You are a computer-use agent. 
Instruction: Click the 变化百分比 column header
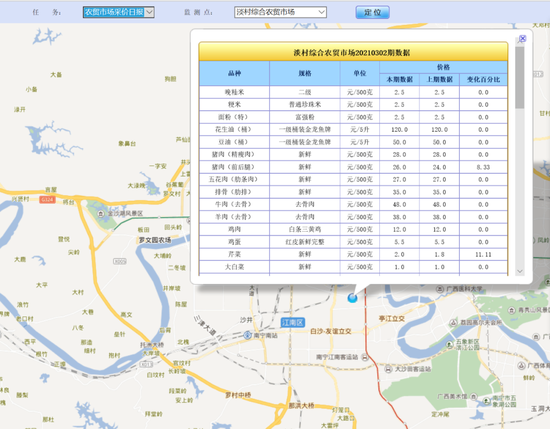pos(483,80)
